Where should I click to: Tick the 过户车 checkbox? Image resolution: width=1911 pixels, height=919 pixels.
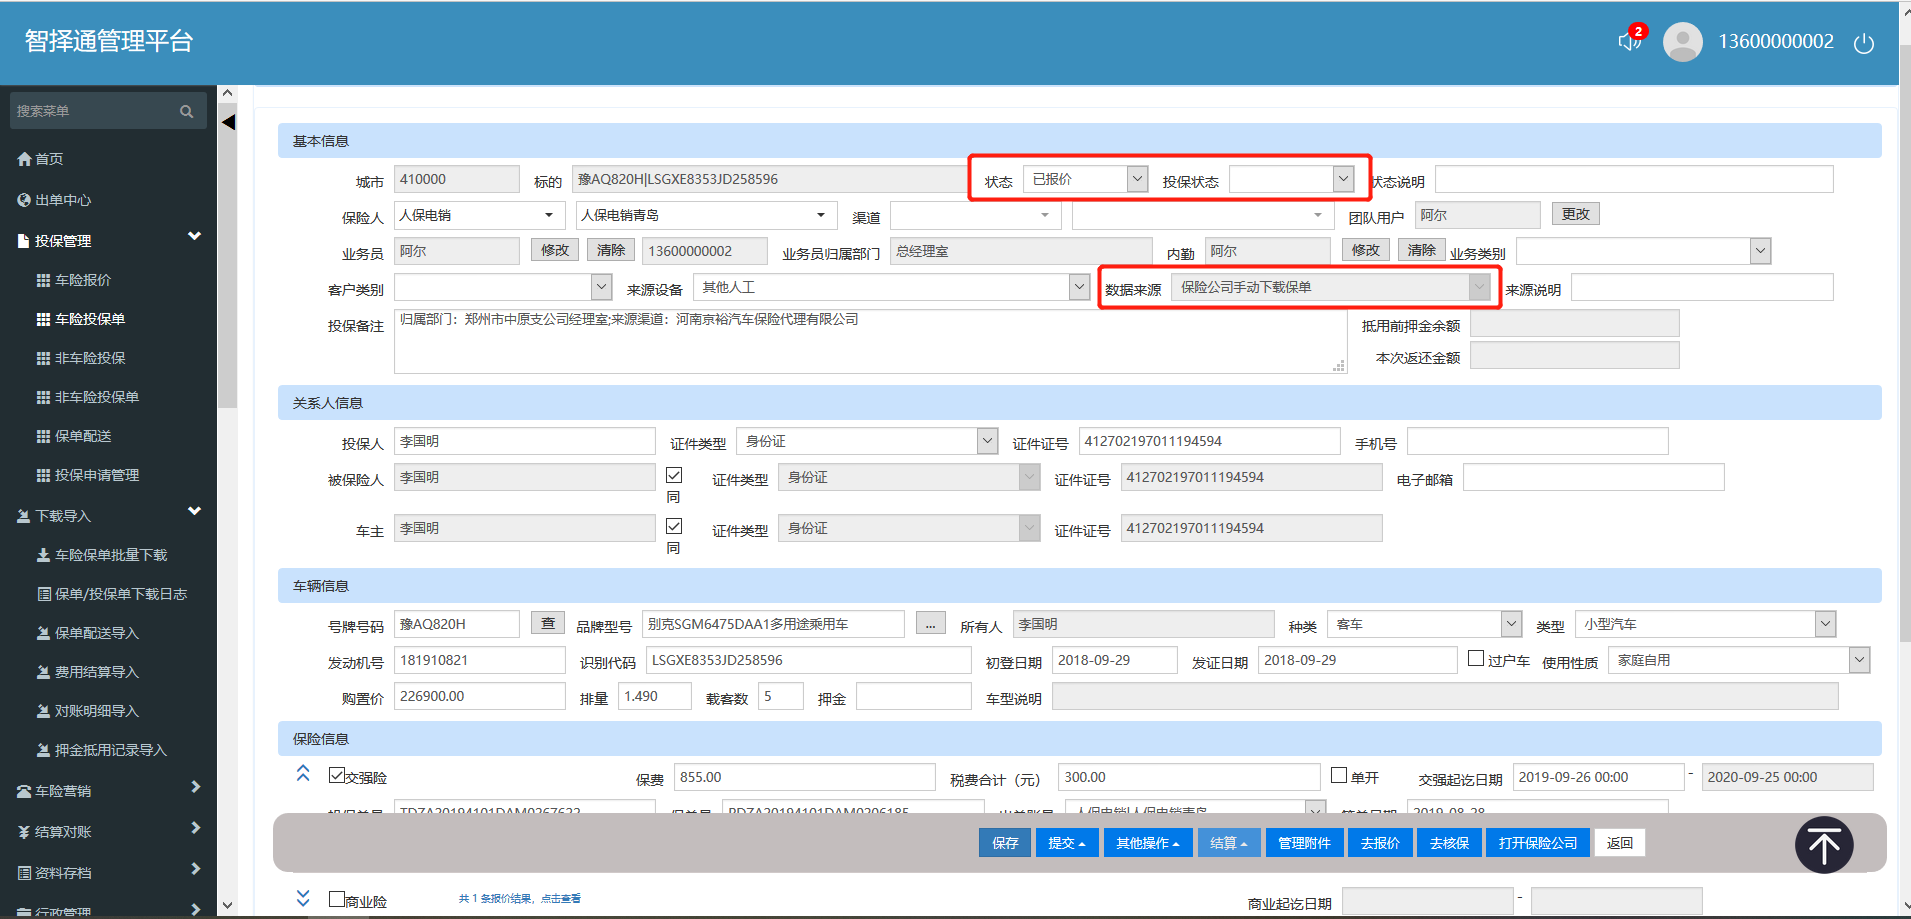(x=1475, y=658)
